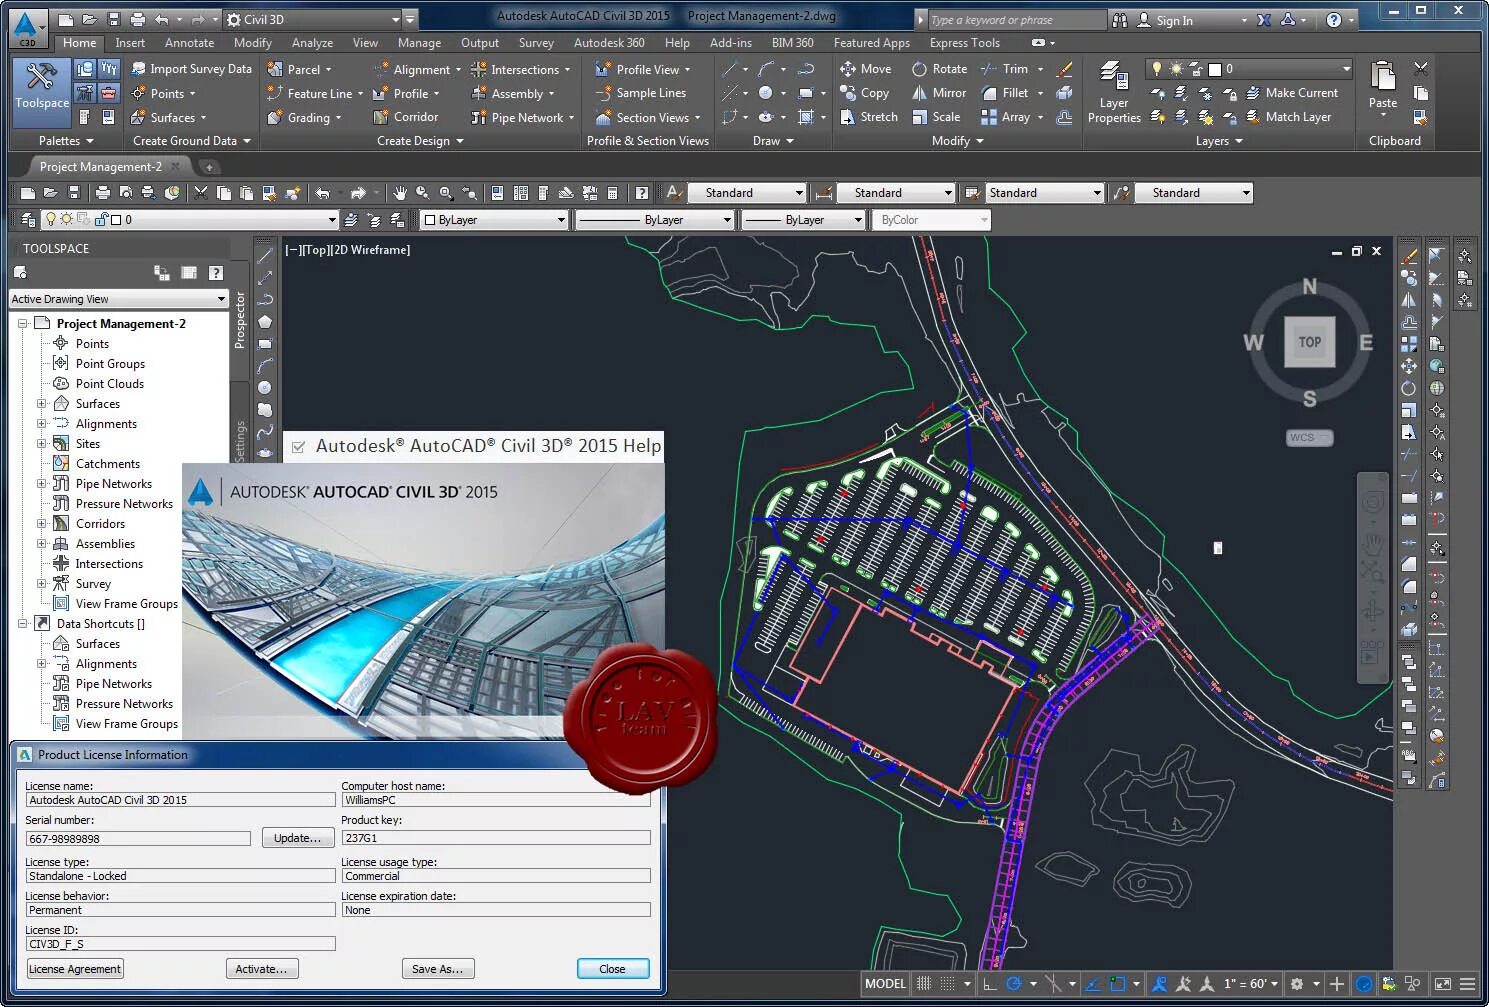Click the License Agreement button
The width and height of the screenshot is (1489, 1007).
tap(75, 969)
